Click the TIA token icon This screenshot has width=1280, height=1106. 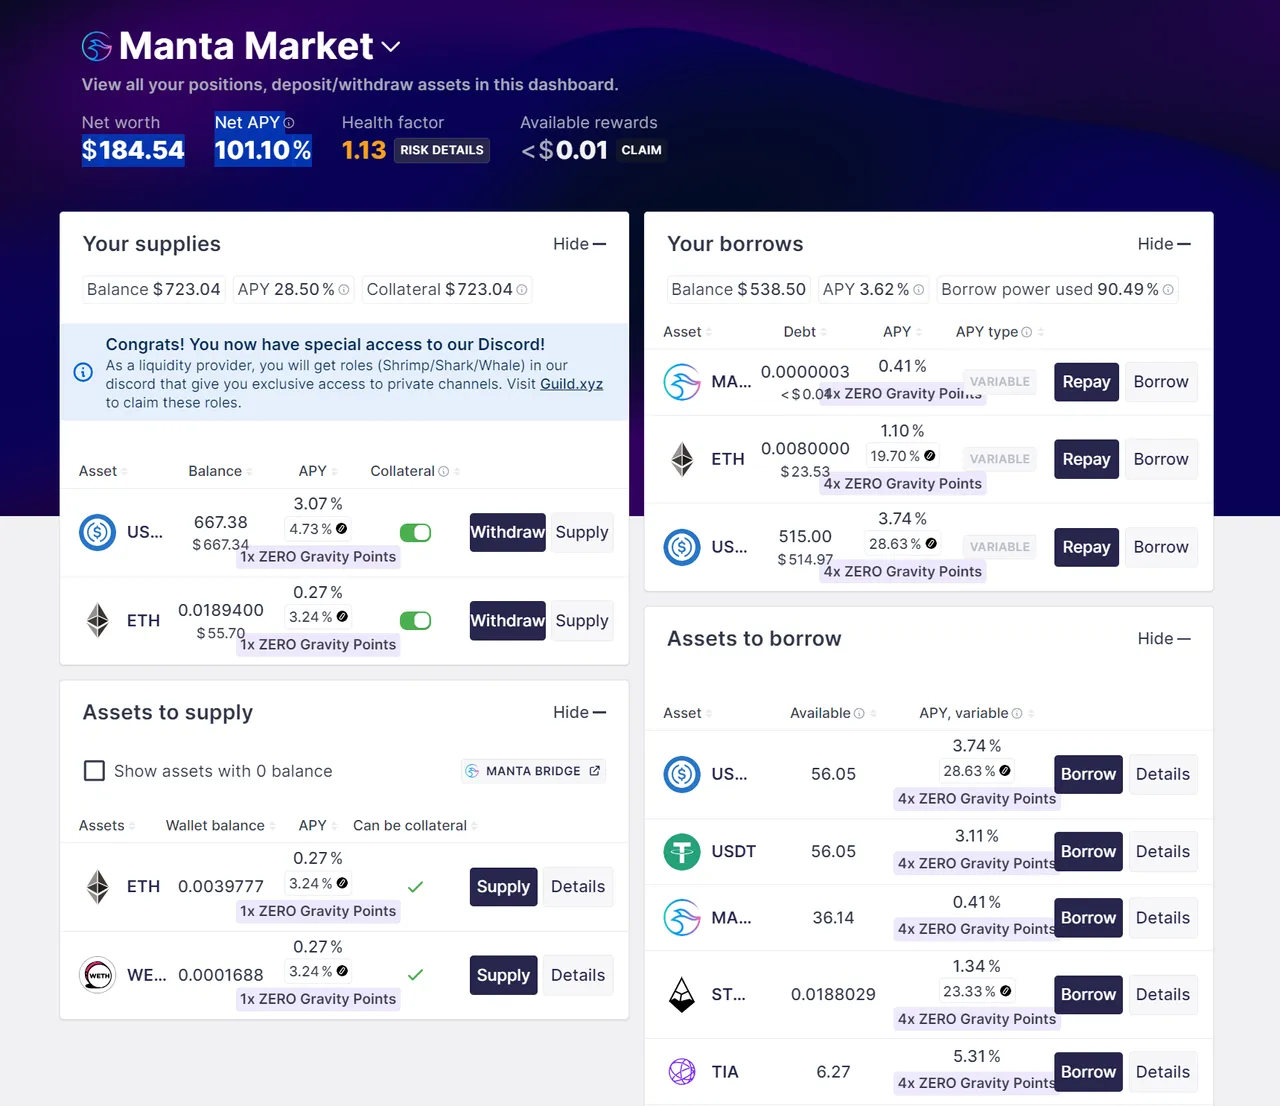682,1072
